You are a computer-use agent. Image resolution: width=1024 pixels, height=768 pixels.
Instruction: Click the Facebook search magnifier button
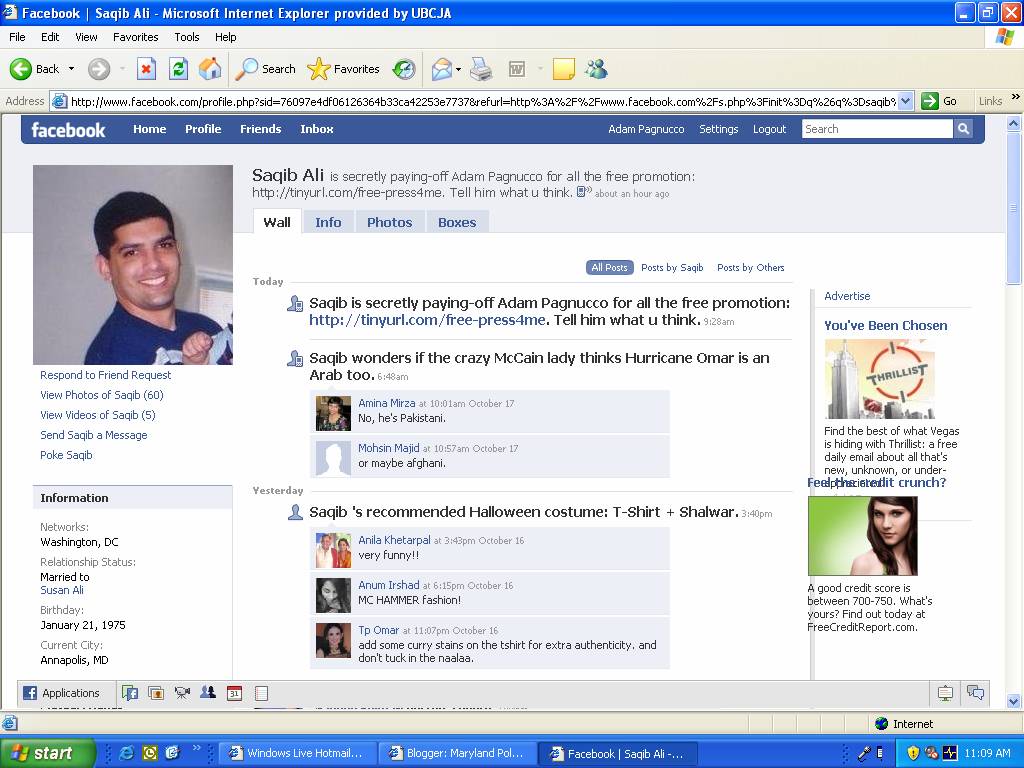pyautogui.click(x=963, y=129)
